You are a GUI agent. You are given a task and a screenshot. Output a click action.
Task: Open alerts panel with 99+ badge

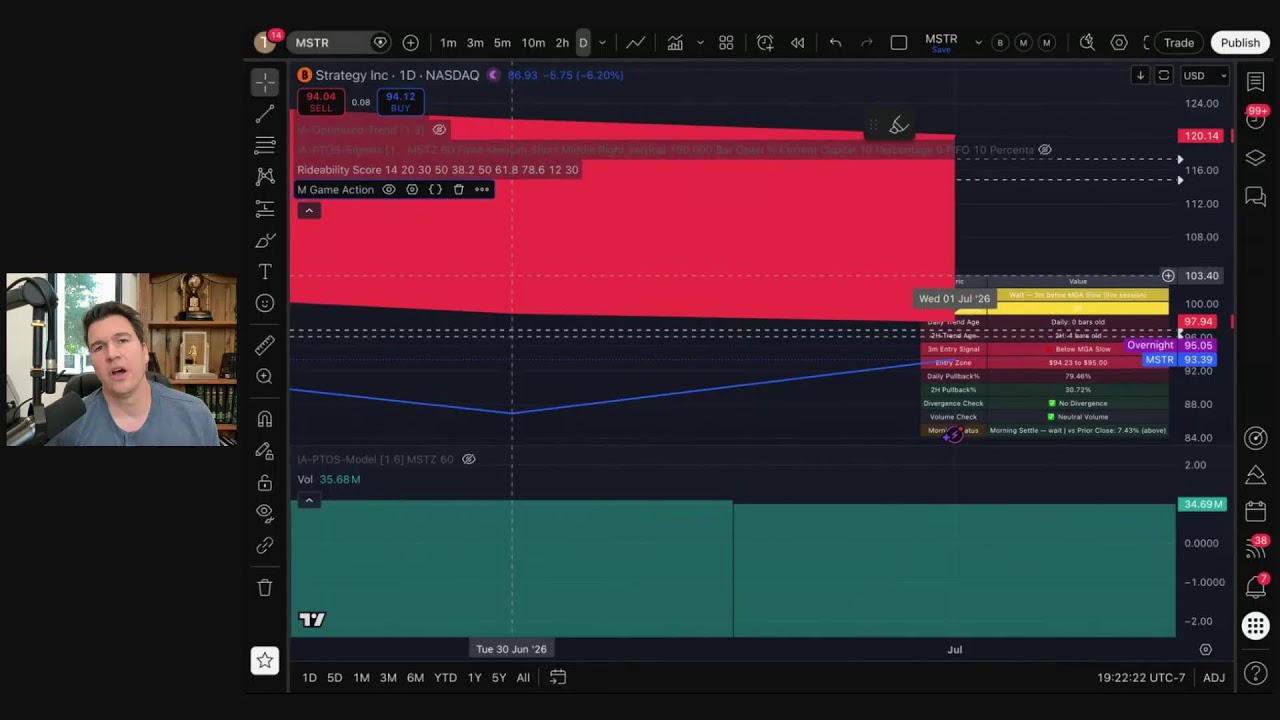(x=1256, y=118)
